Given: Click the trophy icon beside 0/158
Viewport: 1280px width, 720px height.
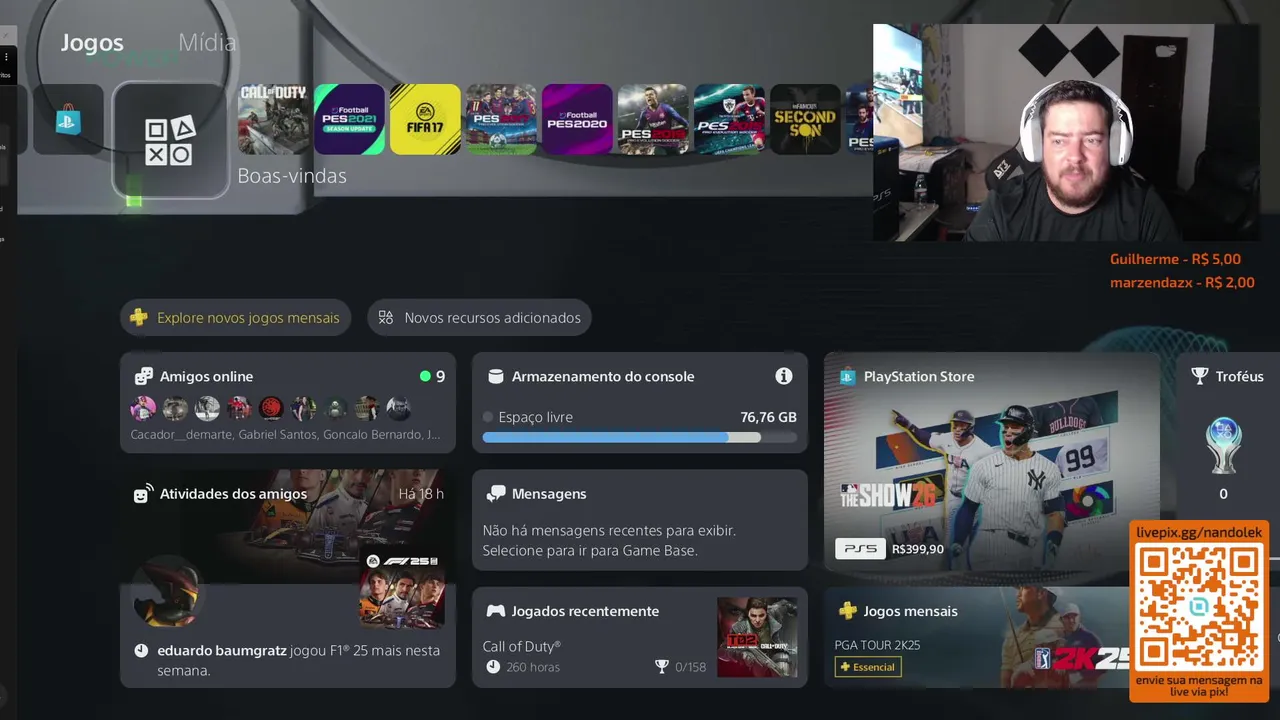Looking at the screenshot, I should pyautogui.click(x=662, y=667).
